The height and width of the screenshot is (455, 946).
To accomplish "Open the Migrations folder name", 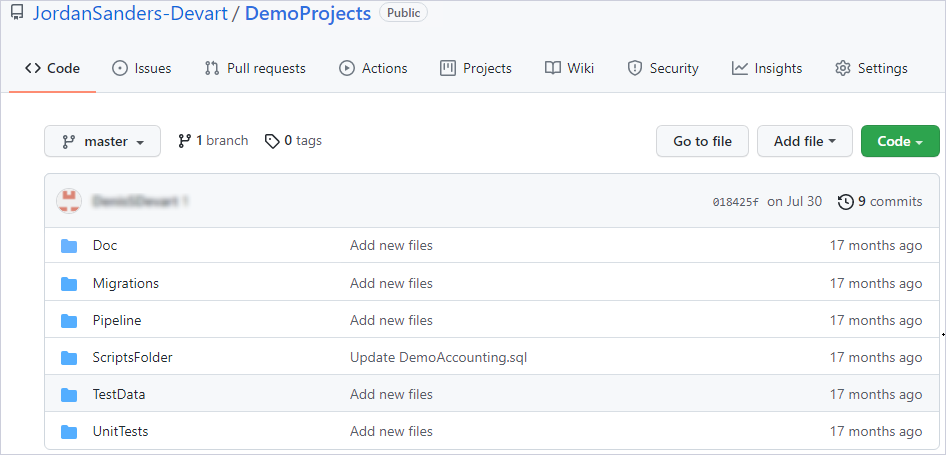I will coord(125,284).
